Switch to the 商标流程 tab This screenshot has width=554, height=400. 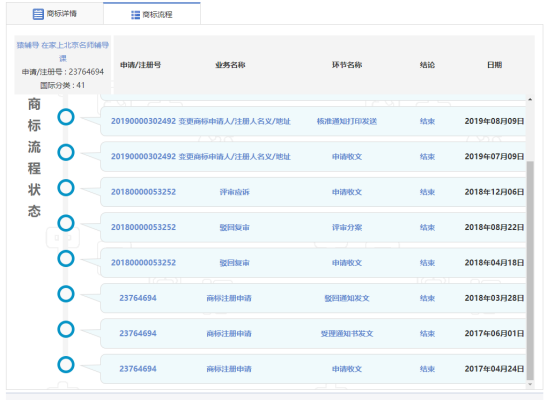(152, 14)
